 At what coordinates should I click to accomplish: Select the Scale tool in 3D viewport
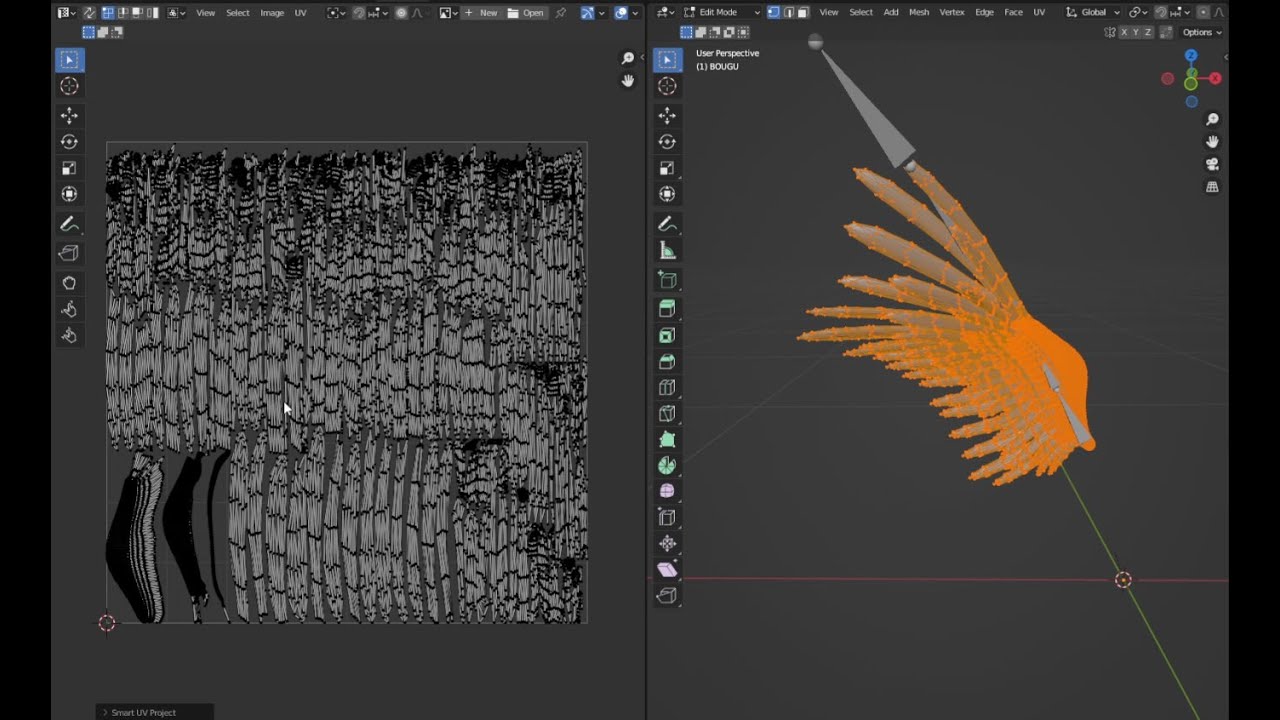pos(667,168)
